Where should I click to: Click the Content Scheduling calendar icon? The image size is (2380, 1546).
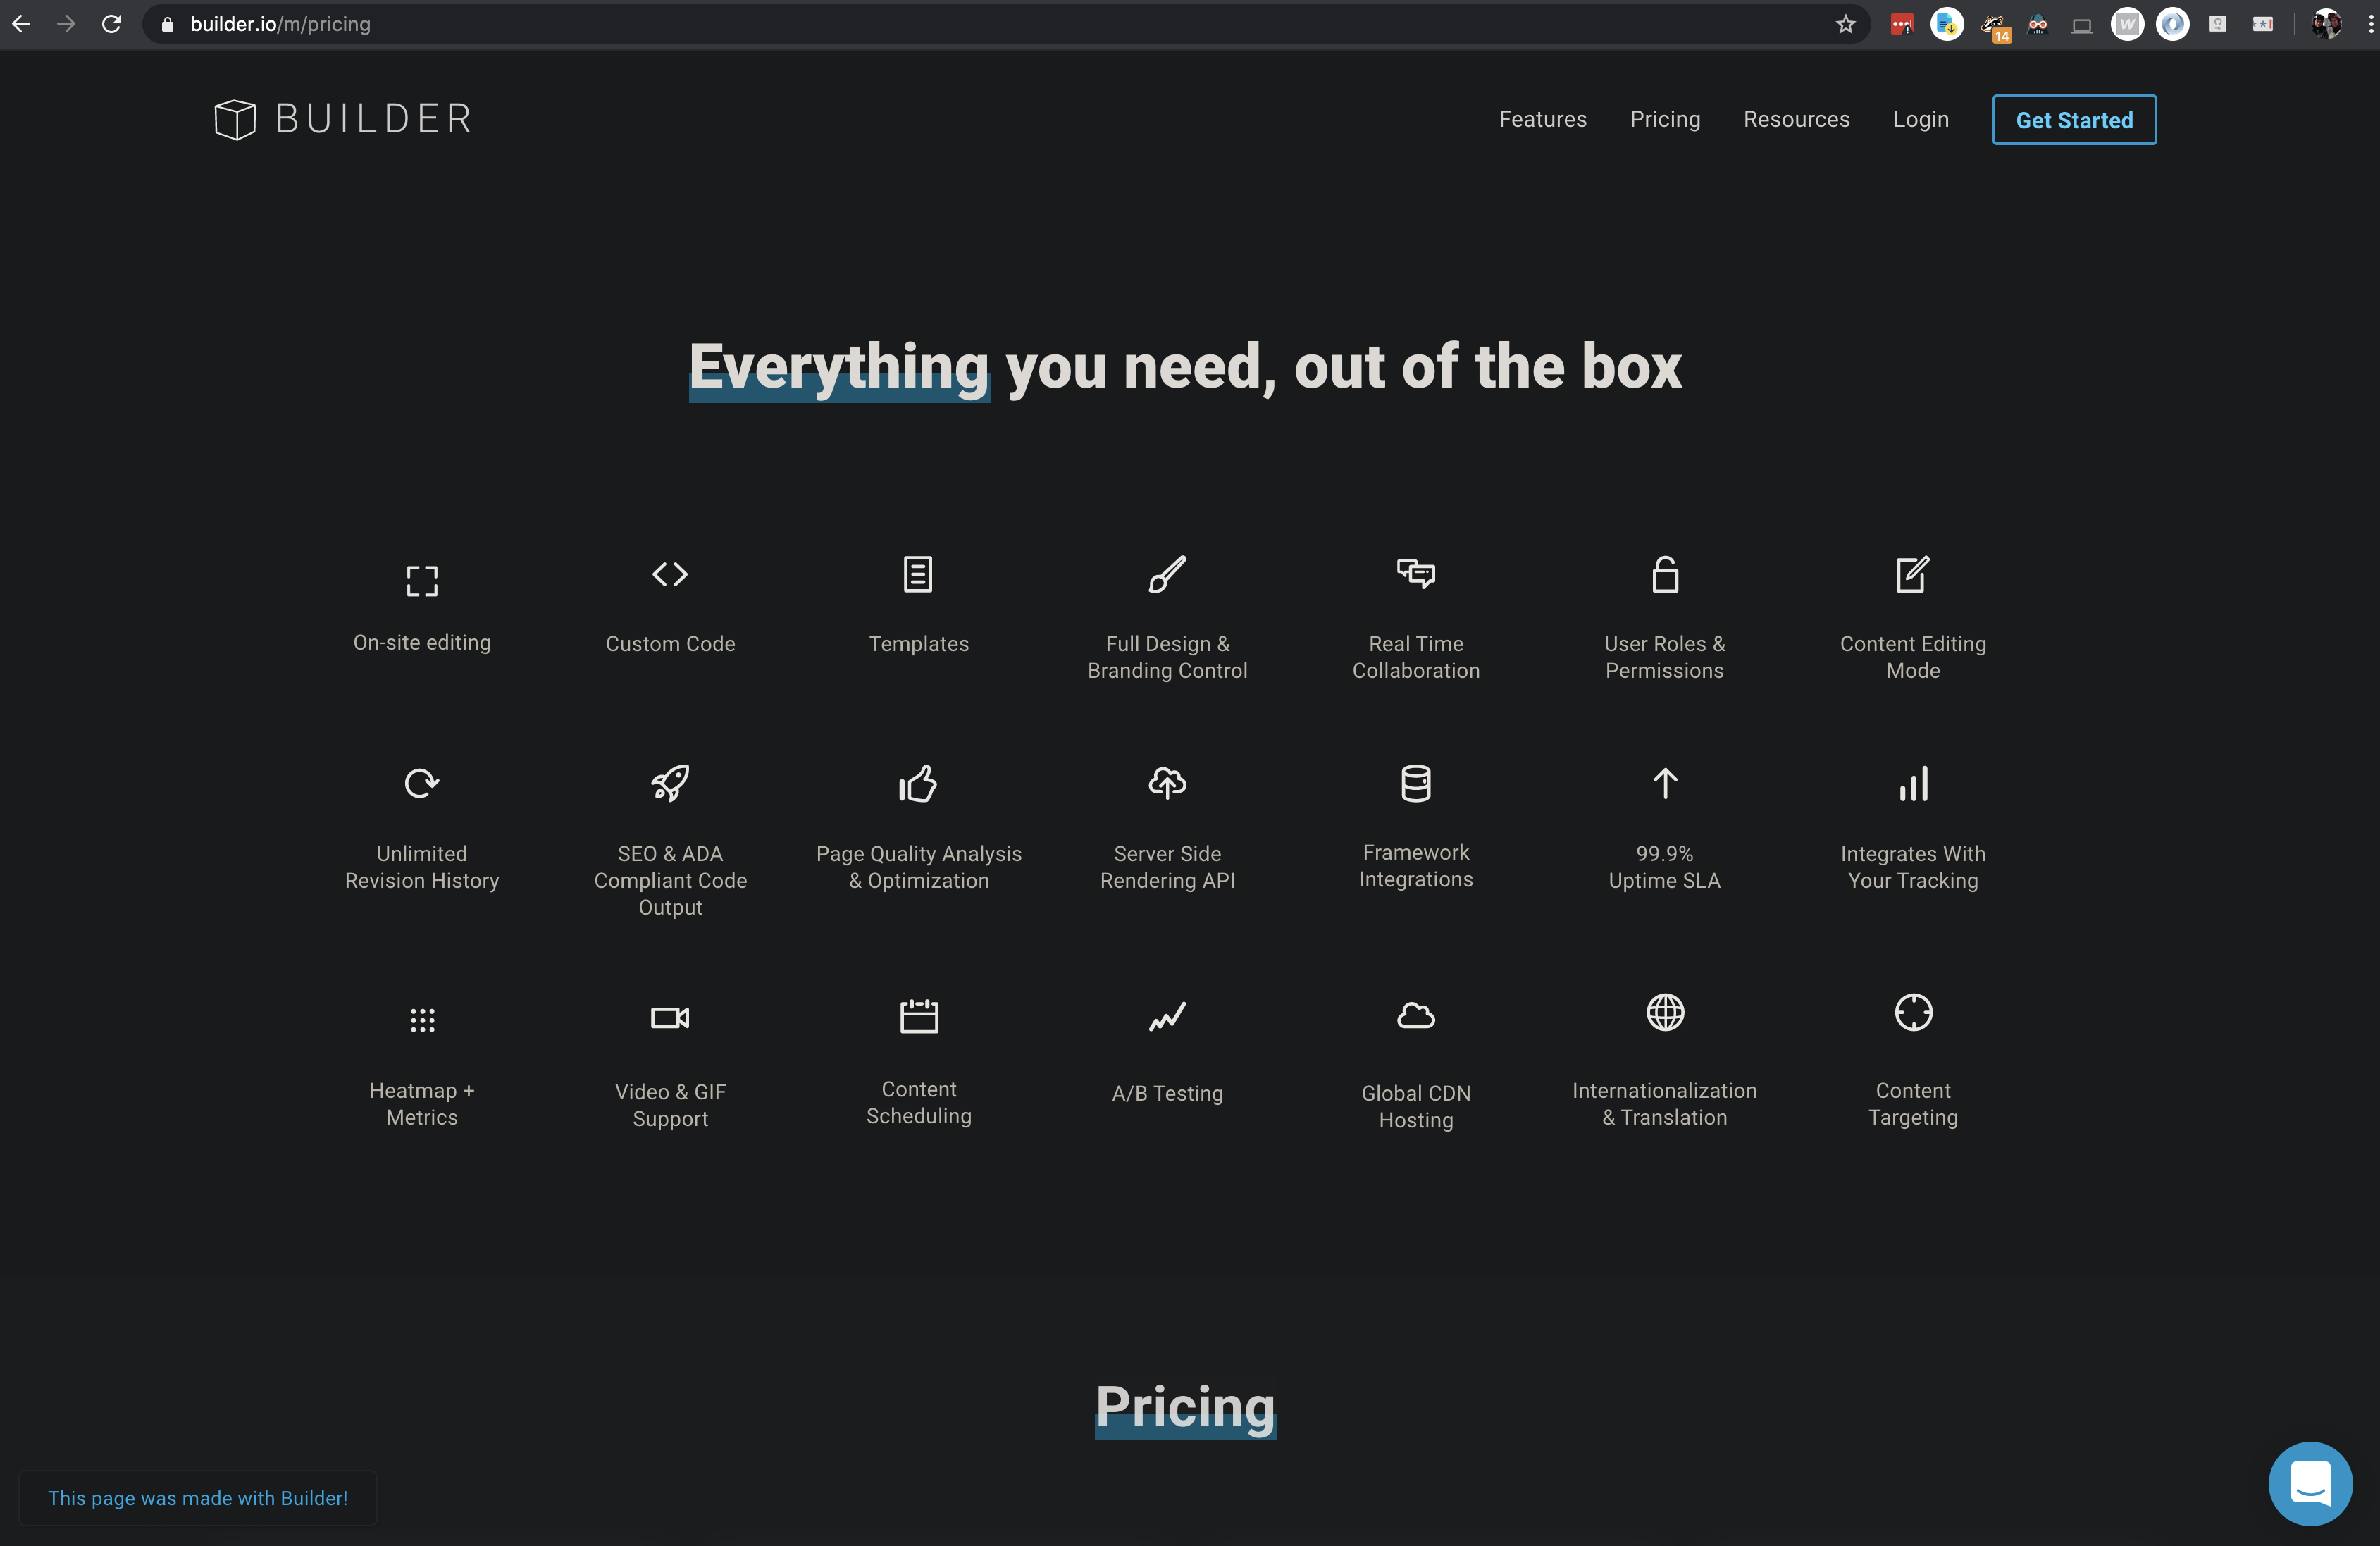coord(918,1016)
